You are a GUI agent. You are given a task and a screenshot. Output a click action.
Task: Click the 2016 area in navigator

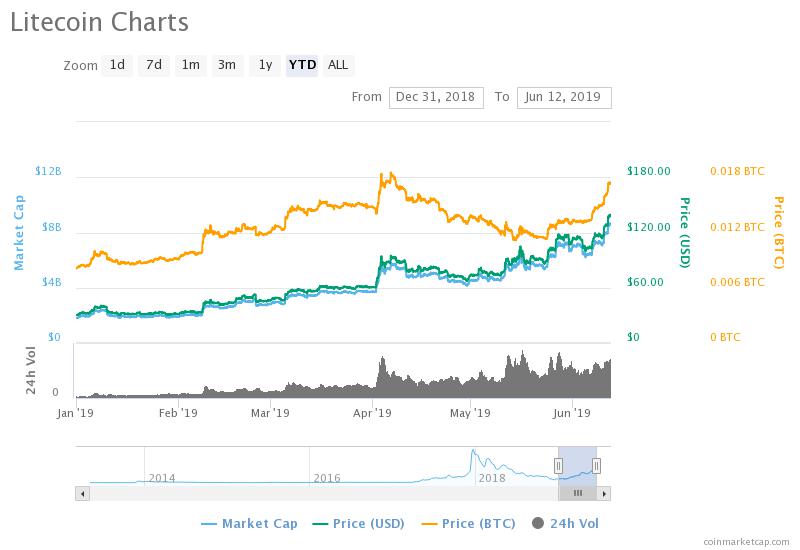(x=327, y=478)
